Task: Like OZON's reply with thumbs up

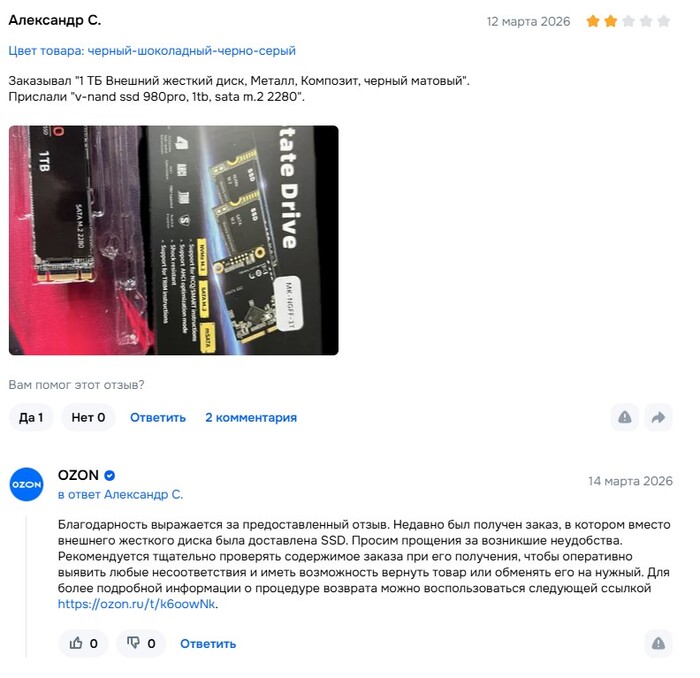Action: (83, 643)
